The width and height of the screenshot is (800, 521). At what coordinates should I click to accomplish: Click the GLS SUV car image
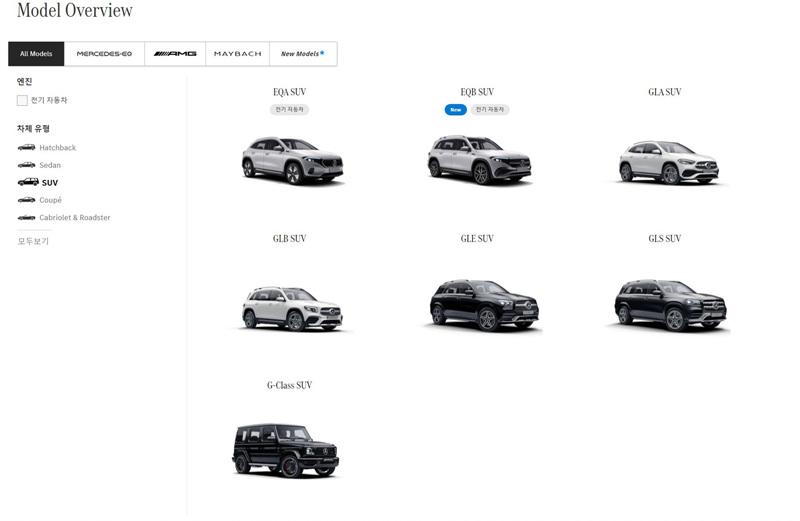[670, 305]
